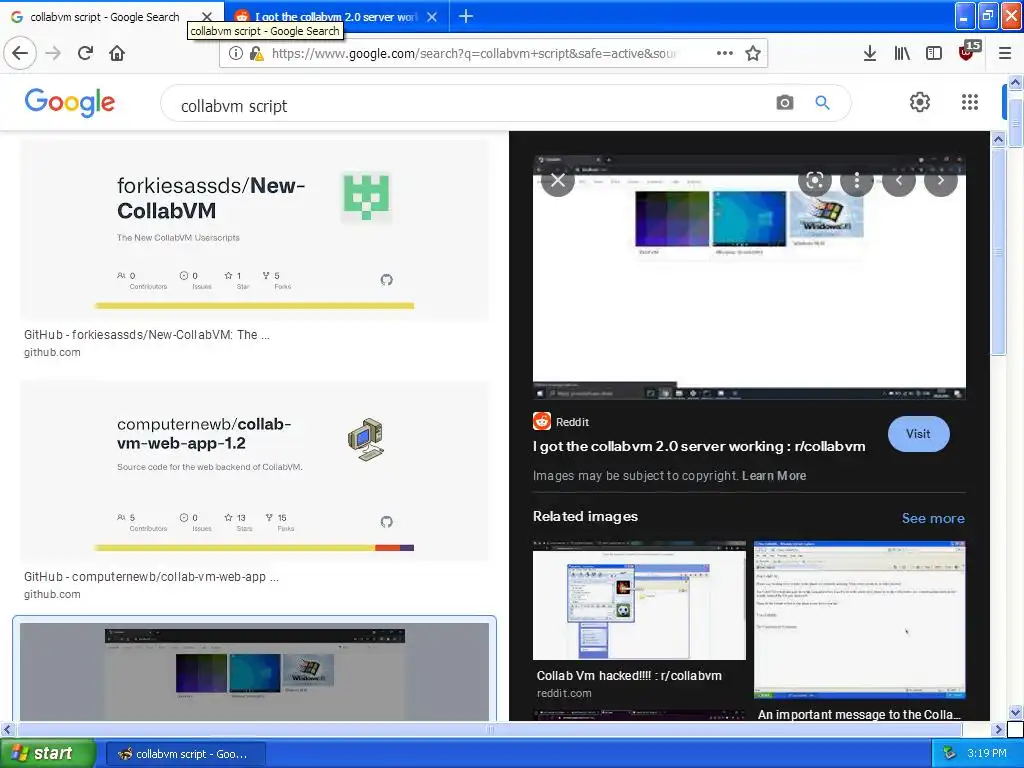Open 'I got the collabvm 2.0 server working' title

coord(699,447)
